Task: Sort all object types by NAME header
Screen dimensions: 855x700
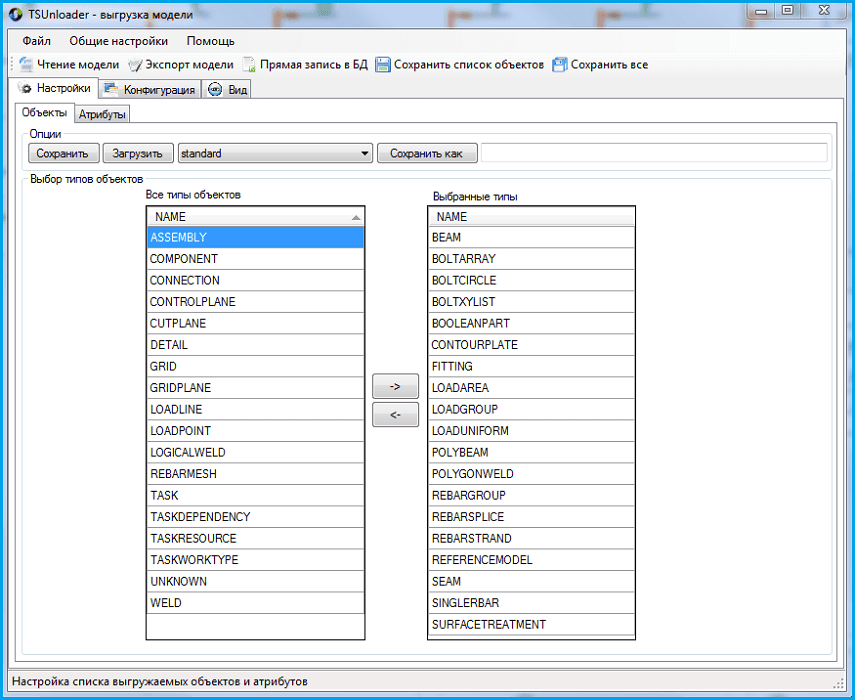Action: pos(255,217)
